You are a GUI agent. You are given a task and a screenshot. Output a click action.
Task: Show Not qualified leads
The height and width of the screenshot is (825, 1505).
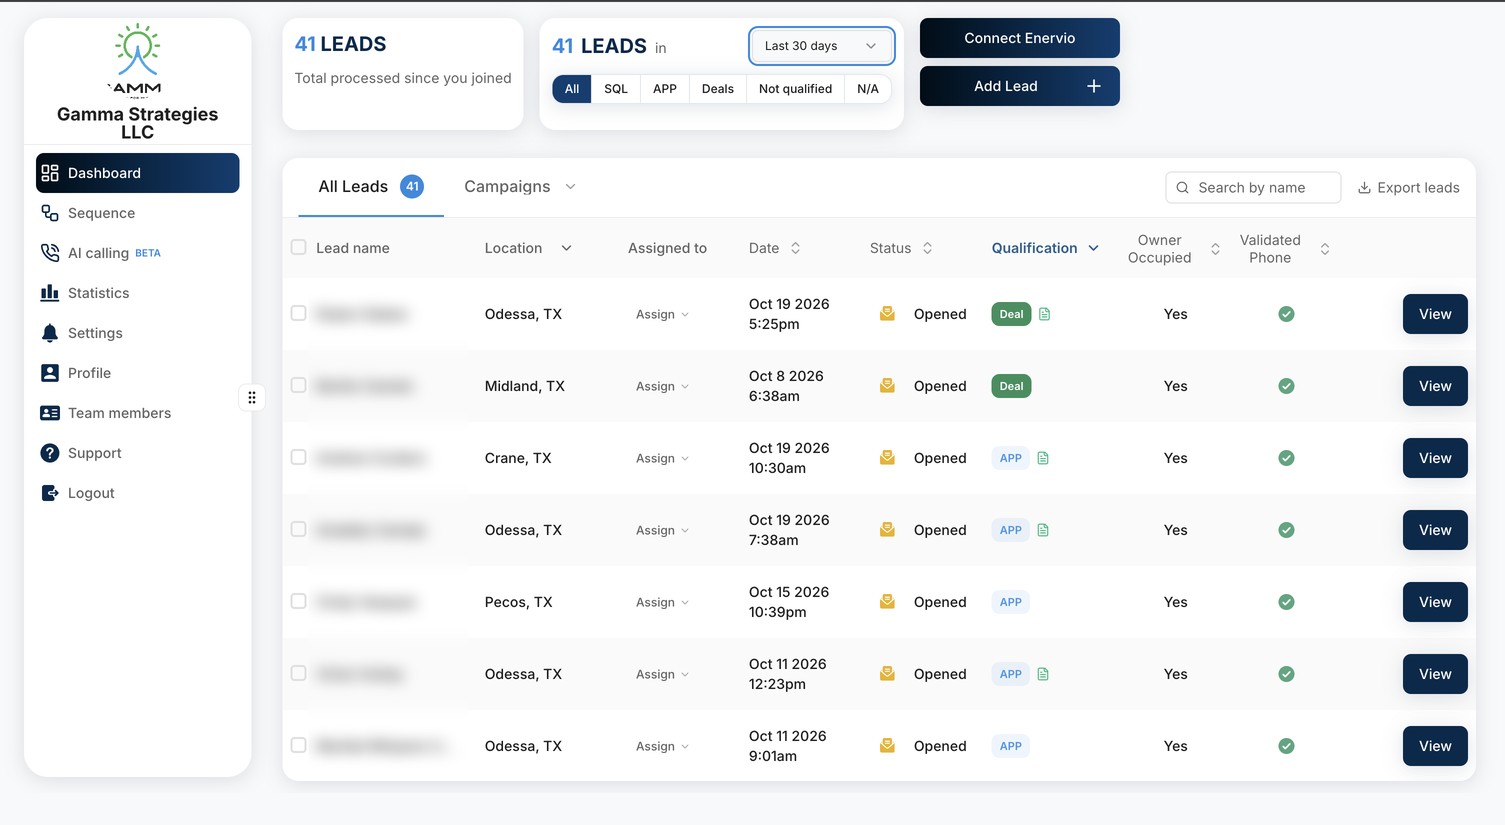795,89
